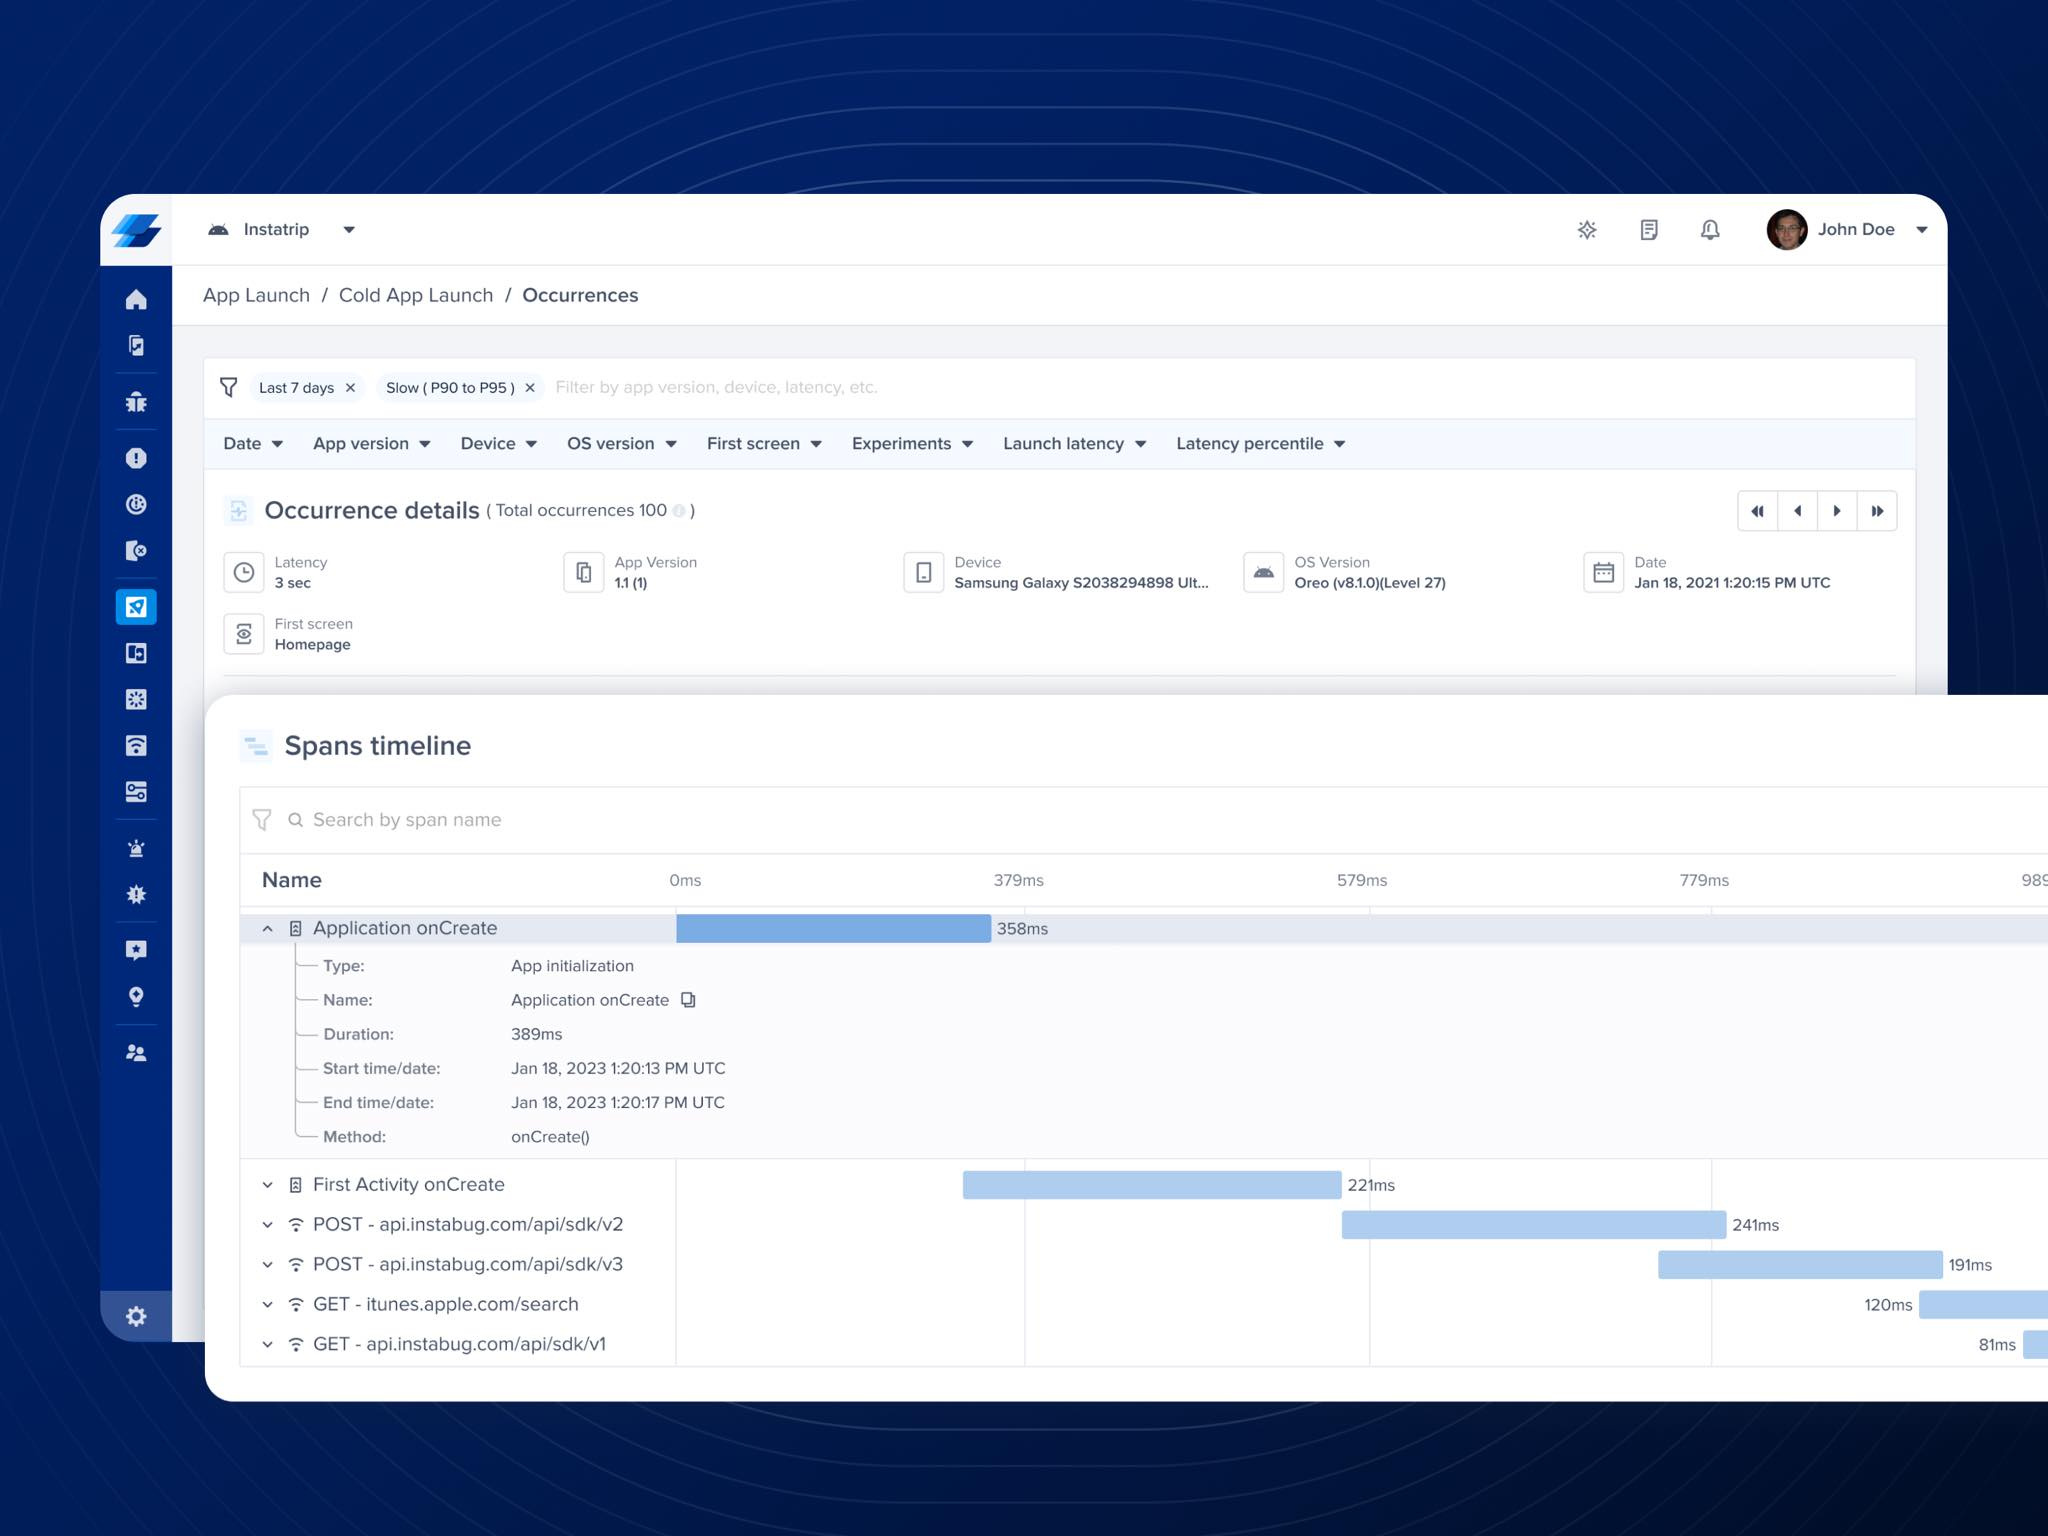This screenshot has width=2048, height=1536.
Task: Dismiss the Slow P90 to P95 filter
Action: pyautogui.click(x=529, y=387)
